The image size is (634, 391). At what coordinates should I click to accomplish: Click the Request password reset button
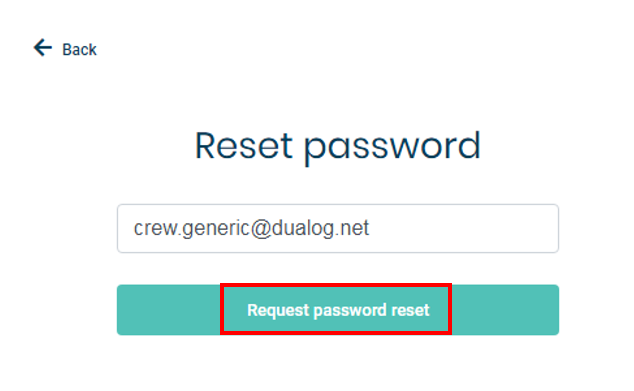[x=338, y=310]
